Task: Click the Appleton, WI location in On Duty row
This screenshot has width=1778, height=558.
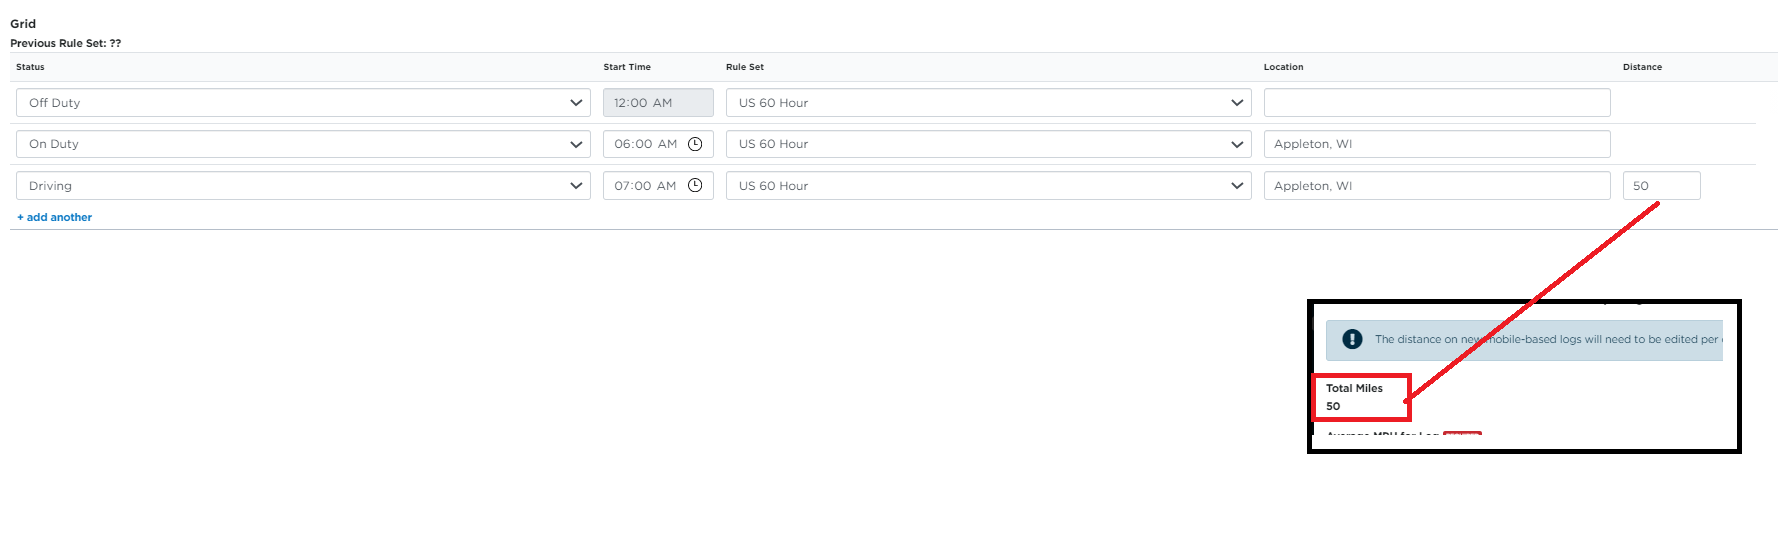Action: tap(1437, 144)
